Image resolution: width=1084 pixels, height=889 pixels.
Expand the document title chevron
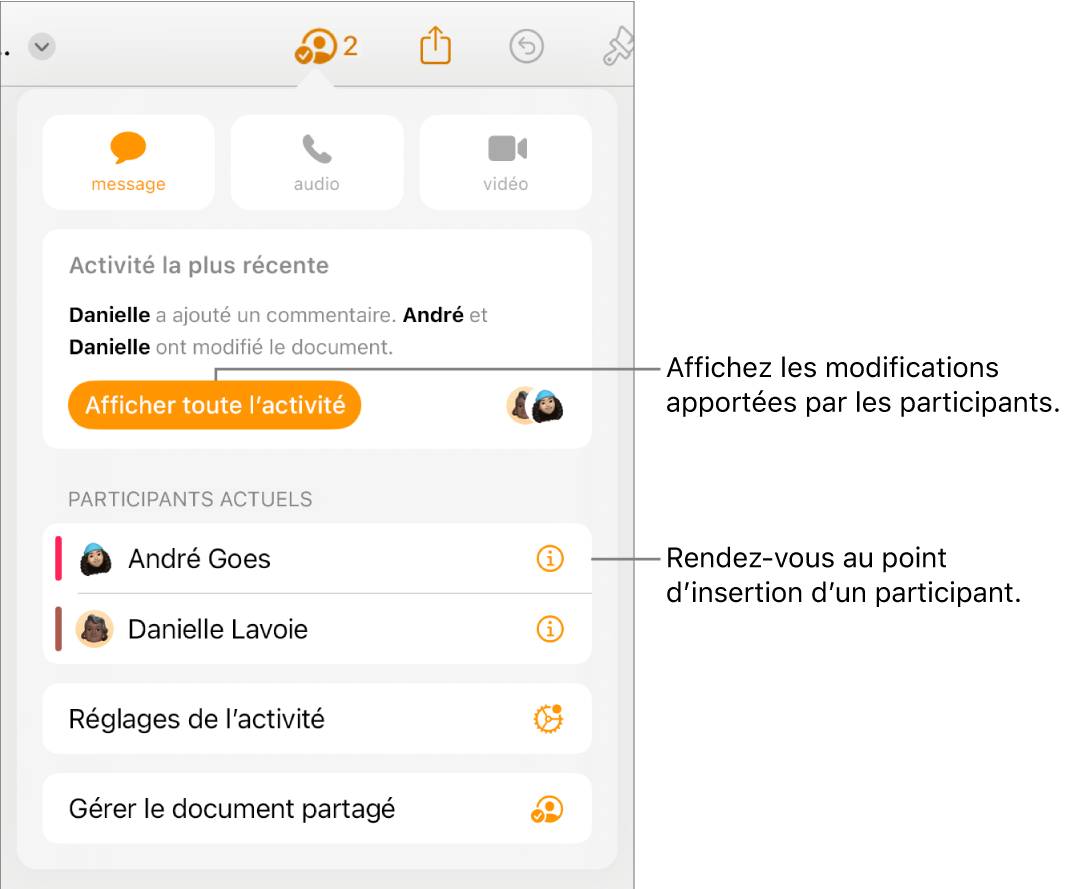41,47
